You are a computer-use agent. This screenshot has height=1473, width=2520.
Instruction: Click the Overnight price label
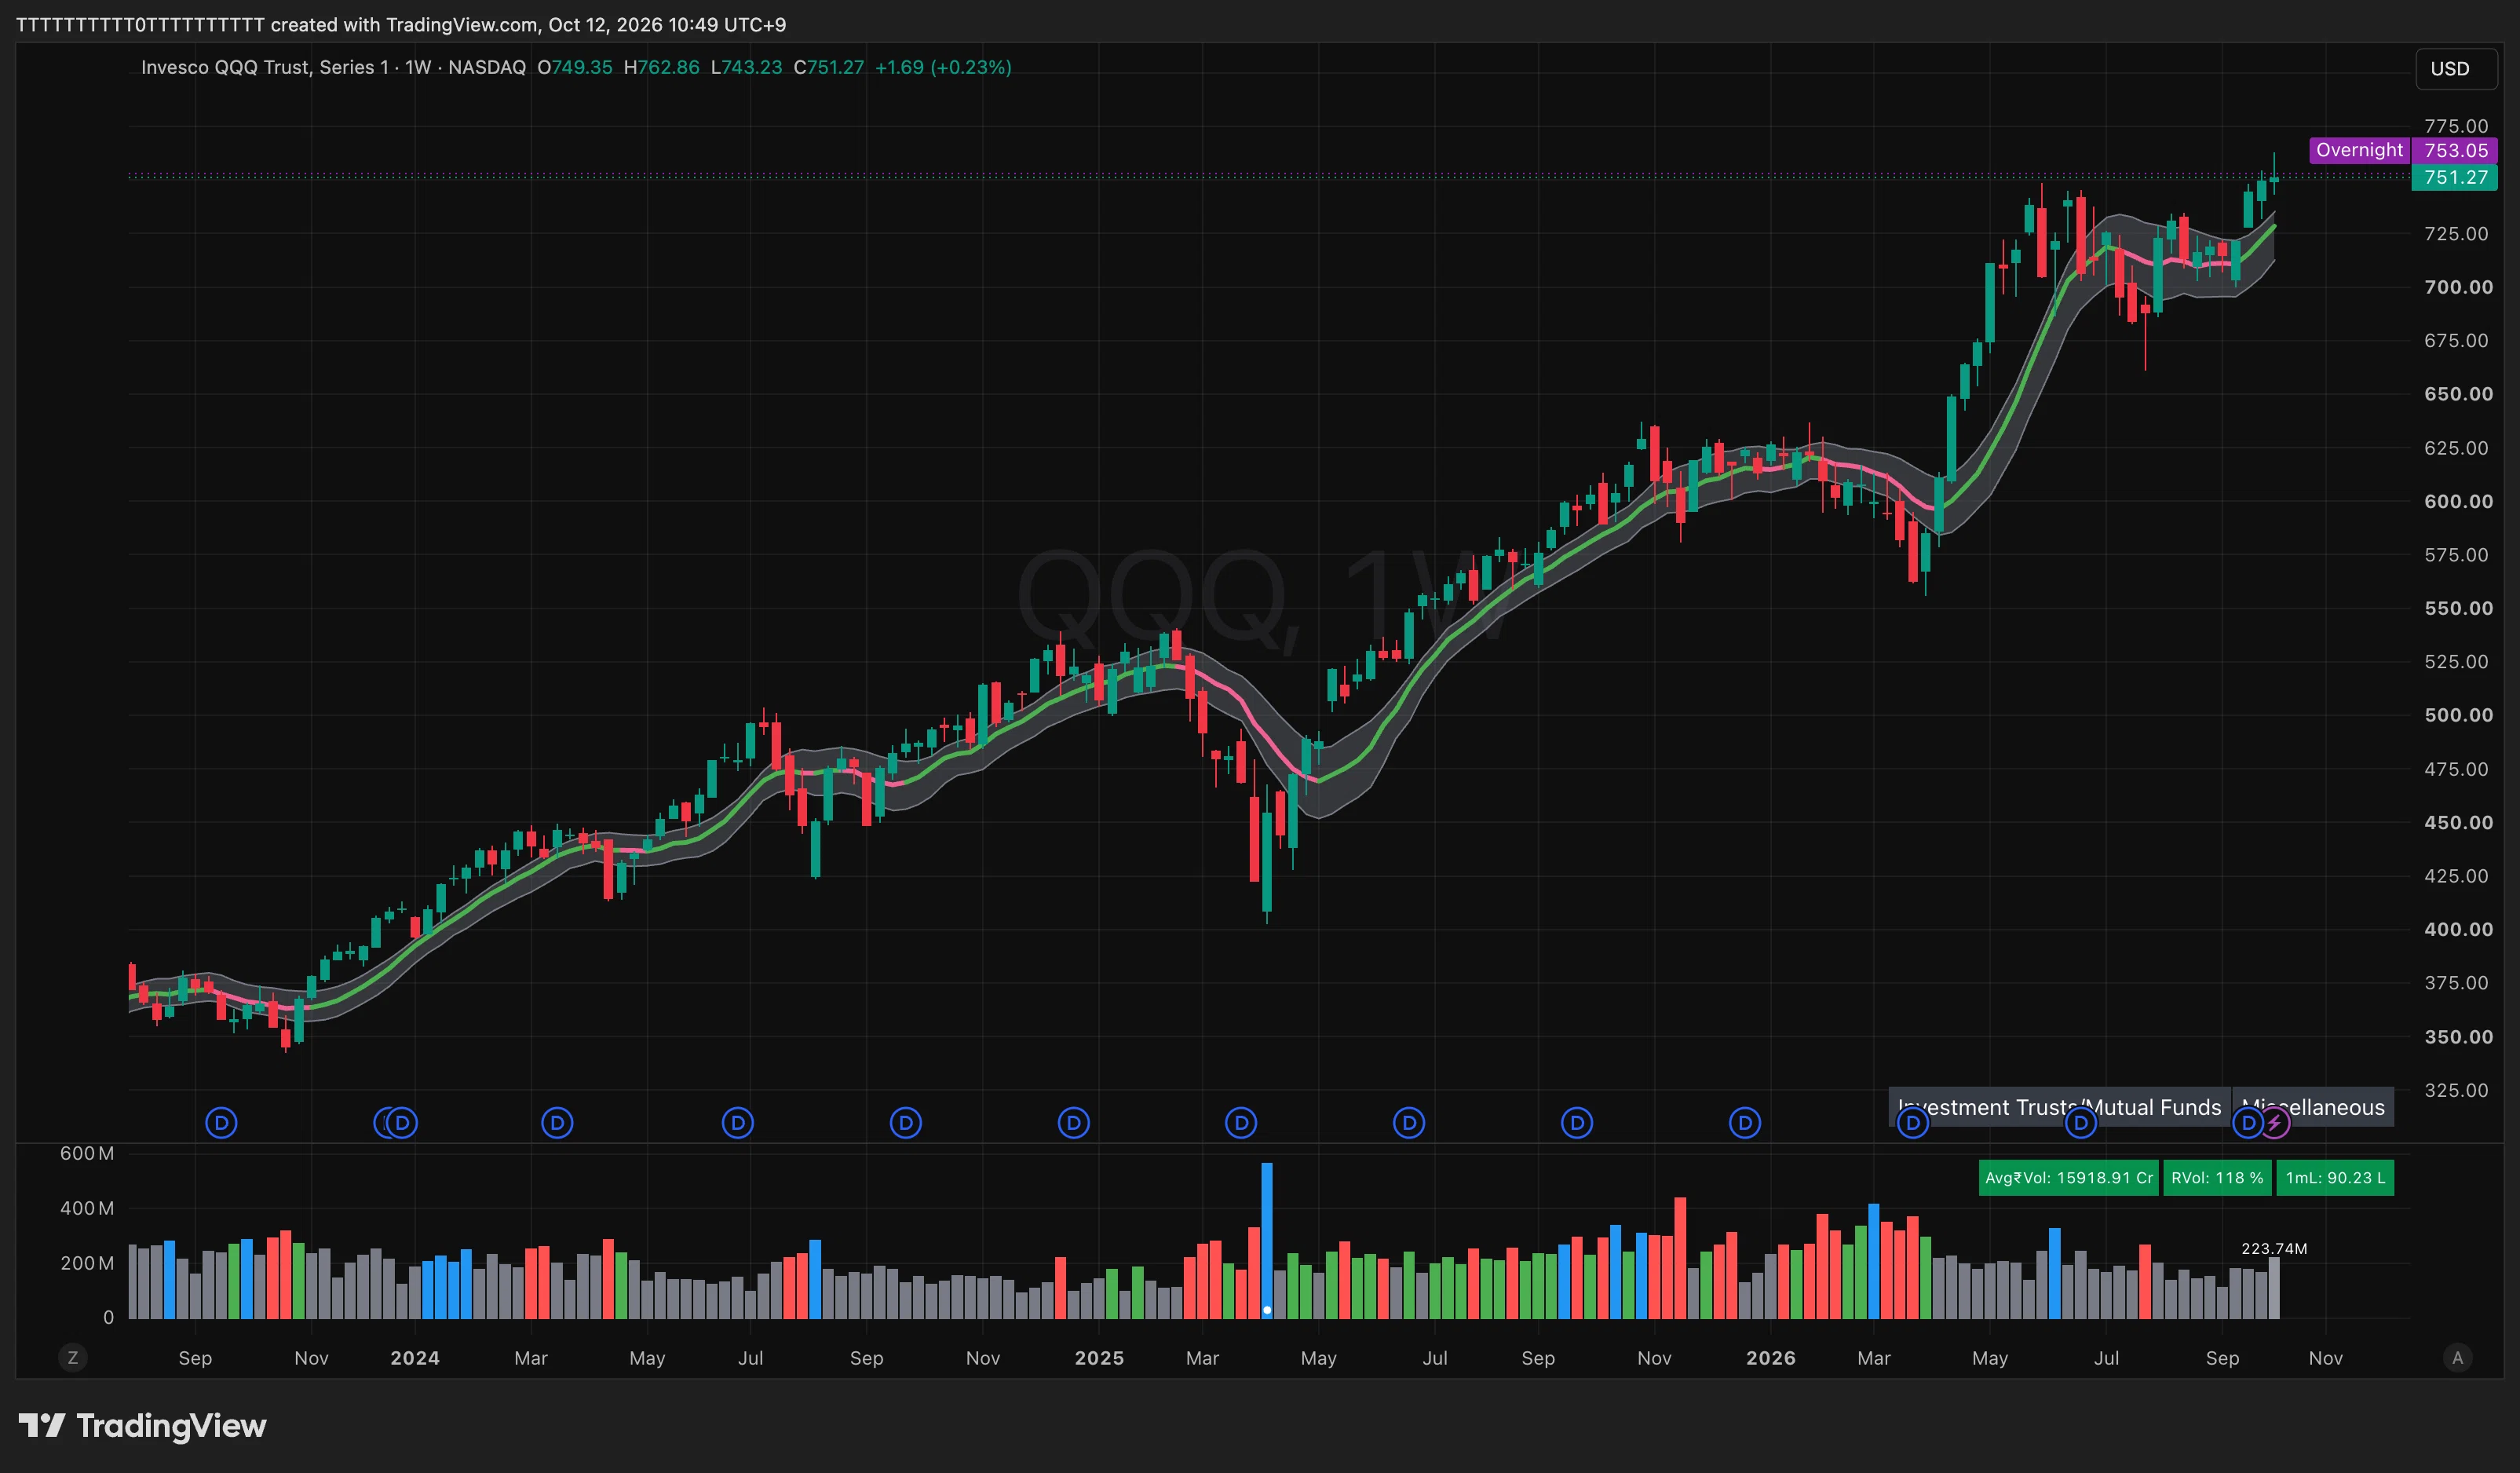2359,150
